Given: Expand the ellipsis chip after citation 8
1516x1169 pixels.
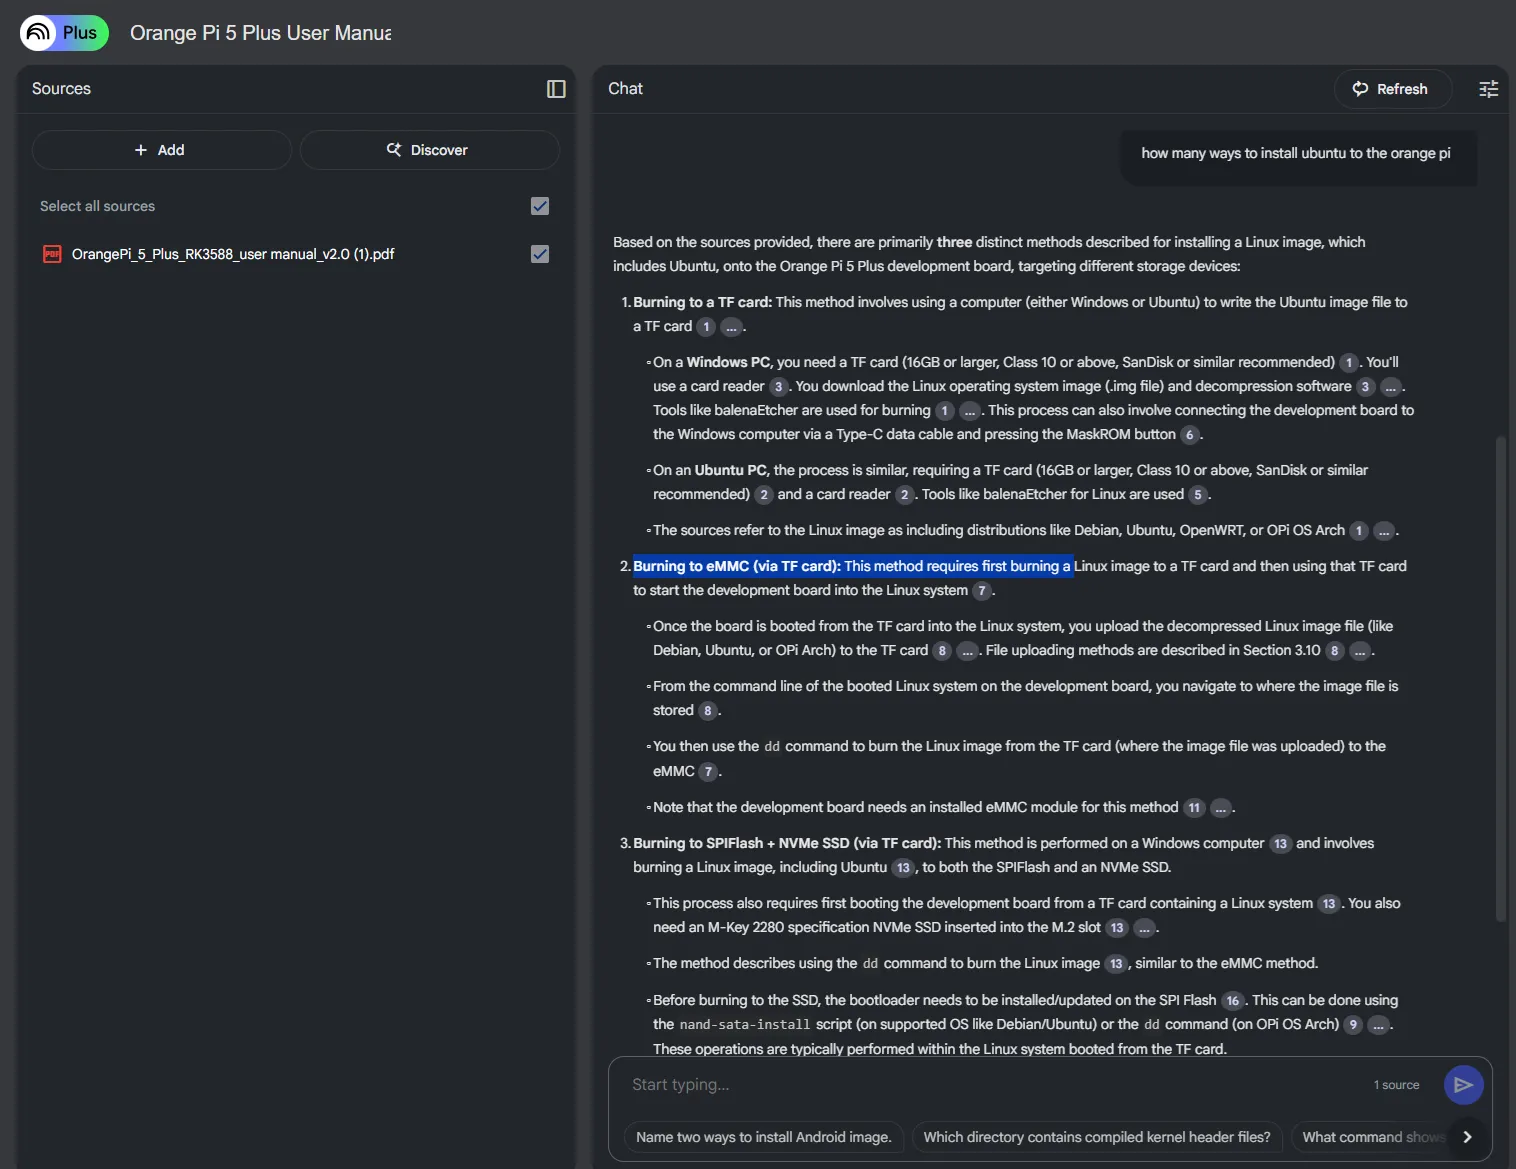Looking at the screenshot, I should 966,650.
